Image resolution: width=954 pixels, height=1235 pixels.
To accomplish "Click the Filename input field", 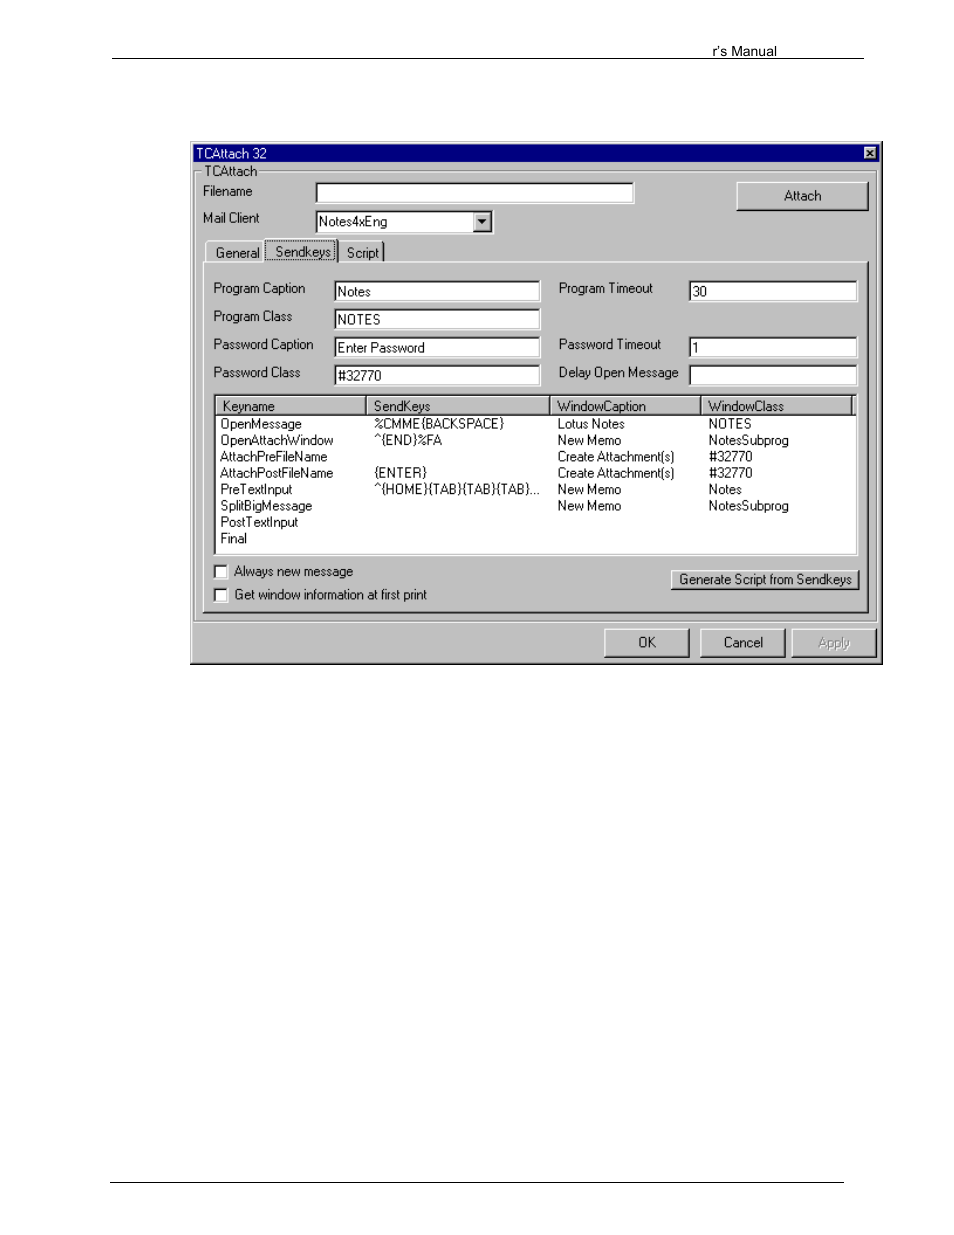I will click(x=474, y=192).
